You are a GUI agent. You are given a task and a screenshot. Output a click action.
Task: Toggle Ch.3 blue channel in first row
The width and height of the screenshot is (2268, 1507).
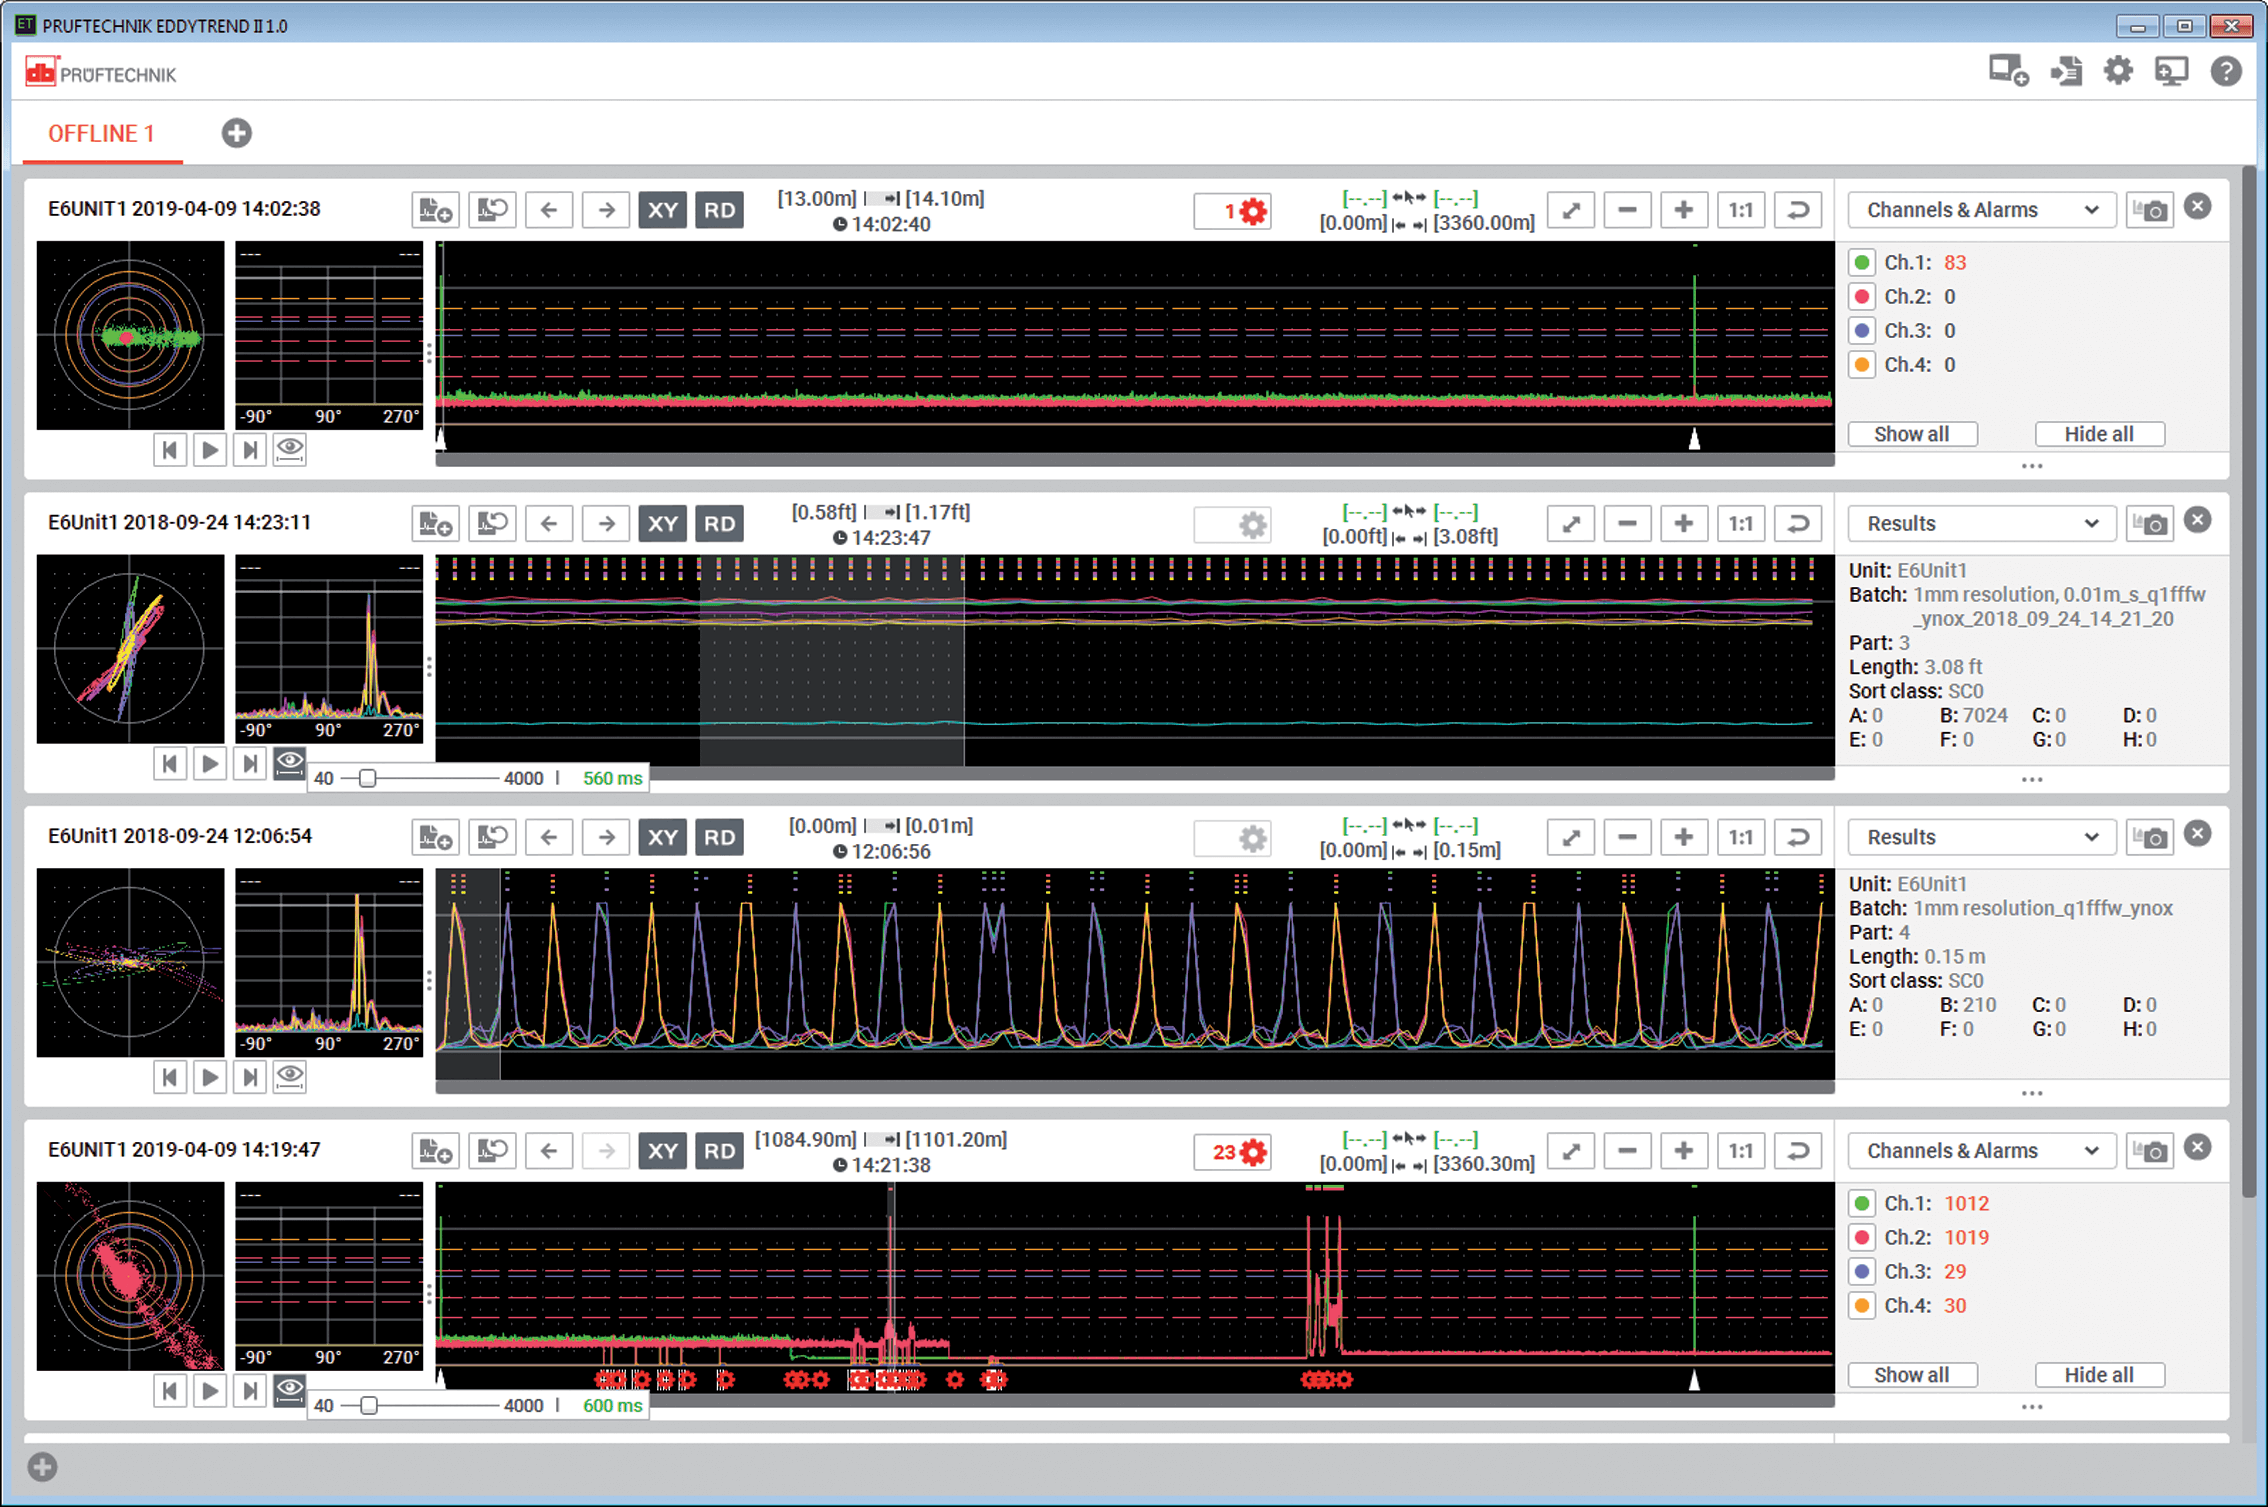pyautogui.click(x=1862, y=331)
